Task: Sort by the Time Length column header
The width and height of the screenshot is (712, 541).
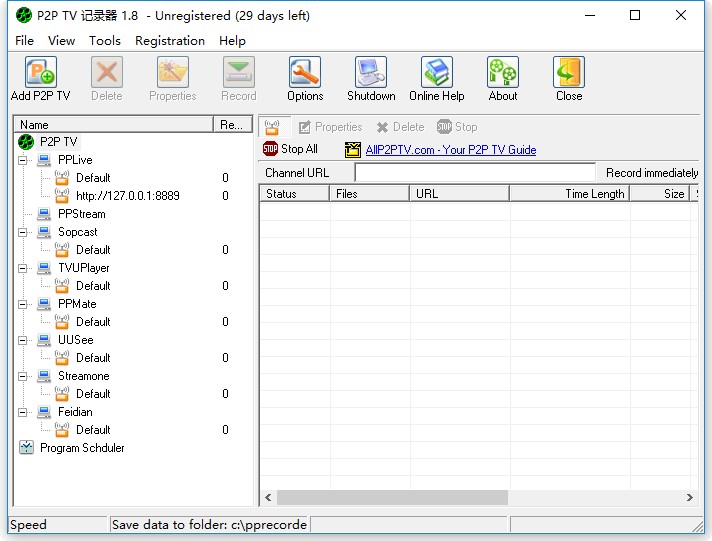Action: pos(594,194)
